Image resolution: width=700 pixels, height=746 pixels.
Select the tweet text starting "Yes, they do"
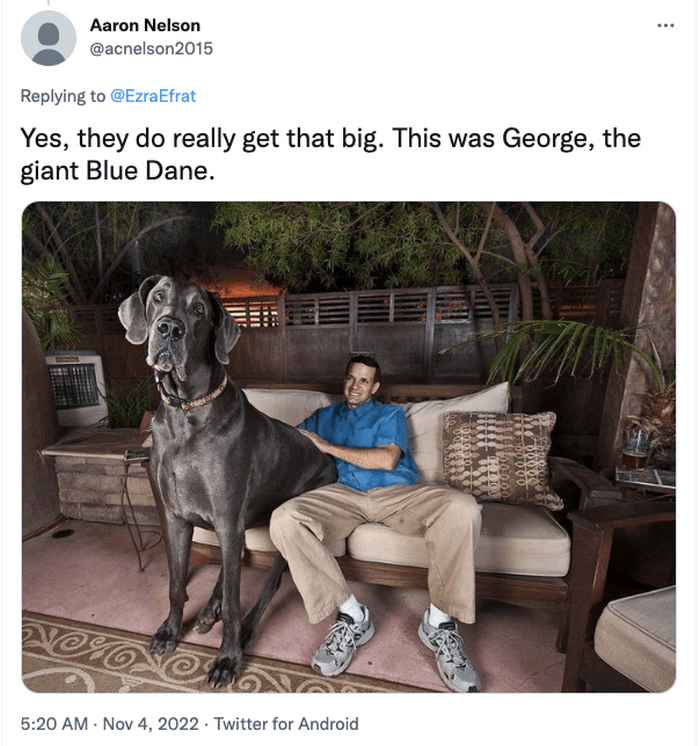pos(331,154)
